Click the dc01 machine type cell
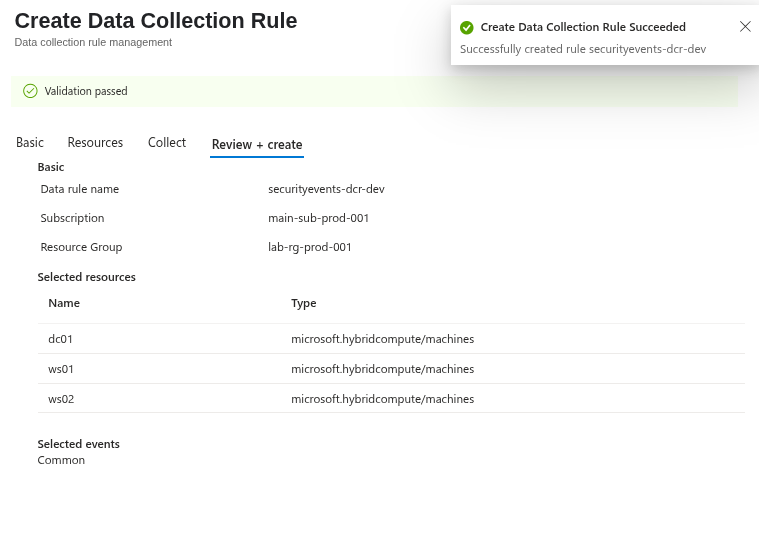This screenshot has width=759, height=539. [382, 339]
